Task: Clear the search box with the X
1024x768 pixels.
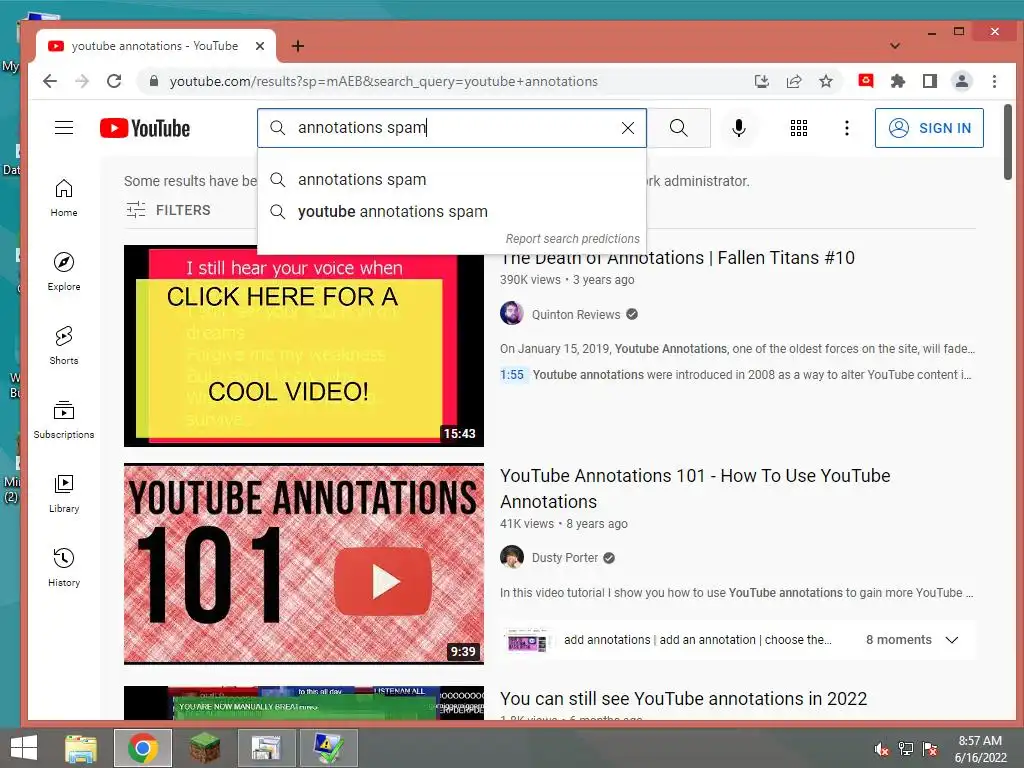Action: (x=628, y=128)
